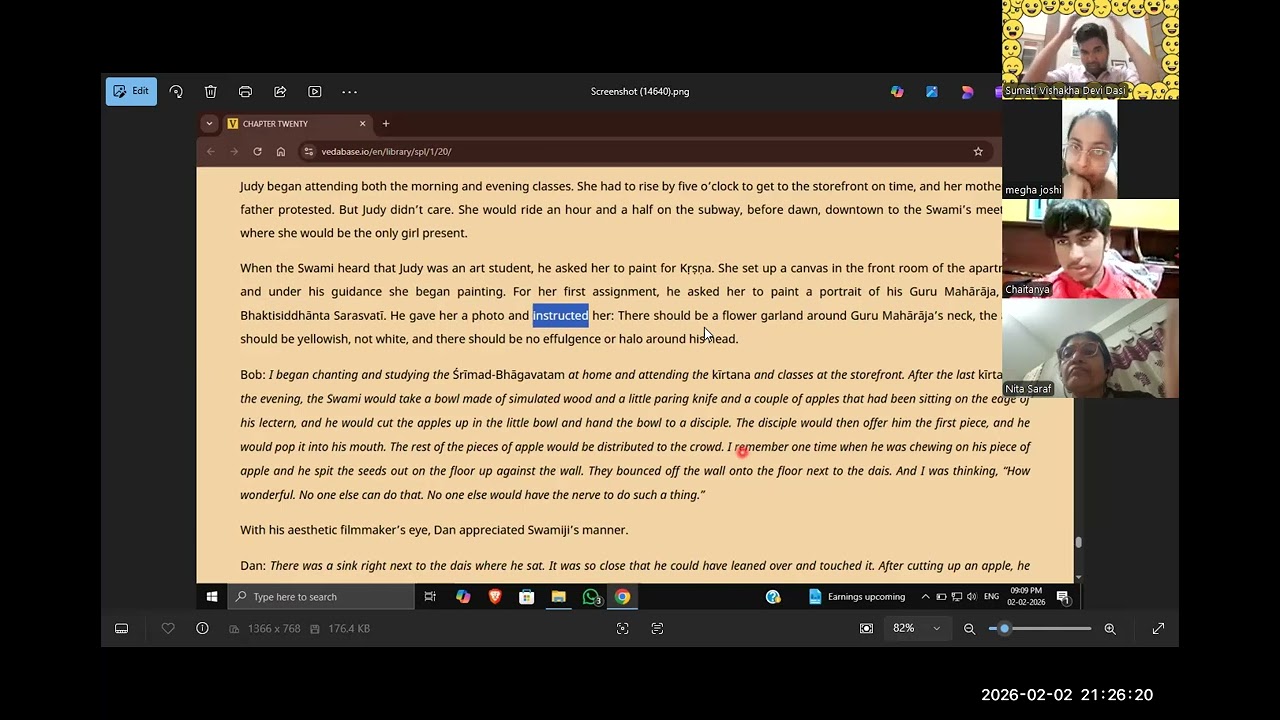Viewport: 1280px width, 720px height.
Task: Expand the hidden system tray icons chevron
Action: point(925,597)
